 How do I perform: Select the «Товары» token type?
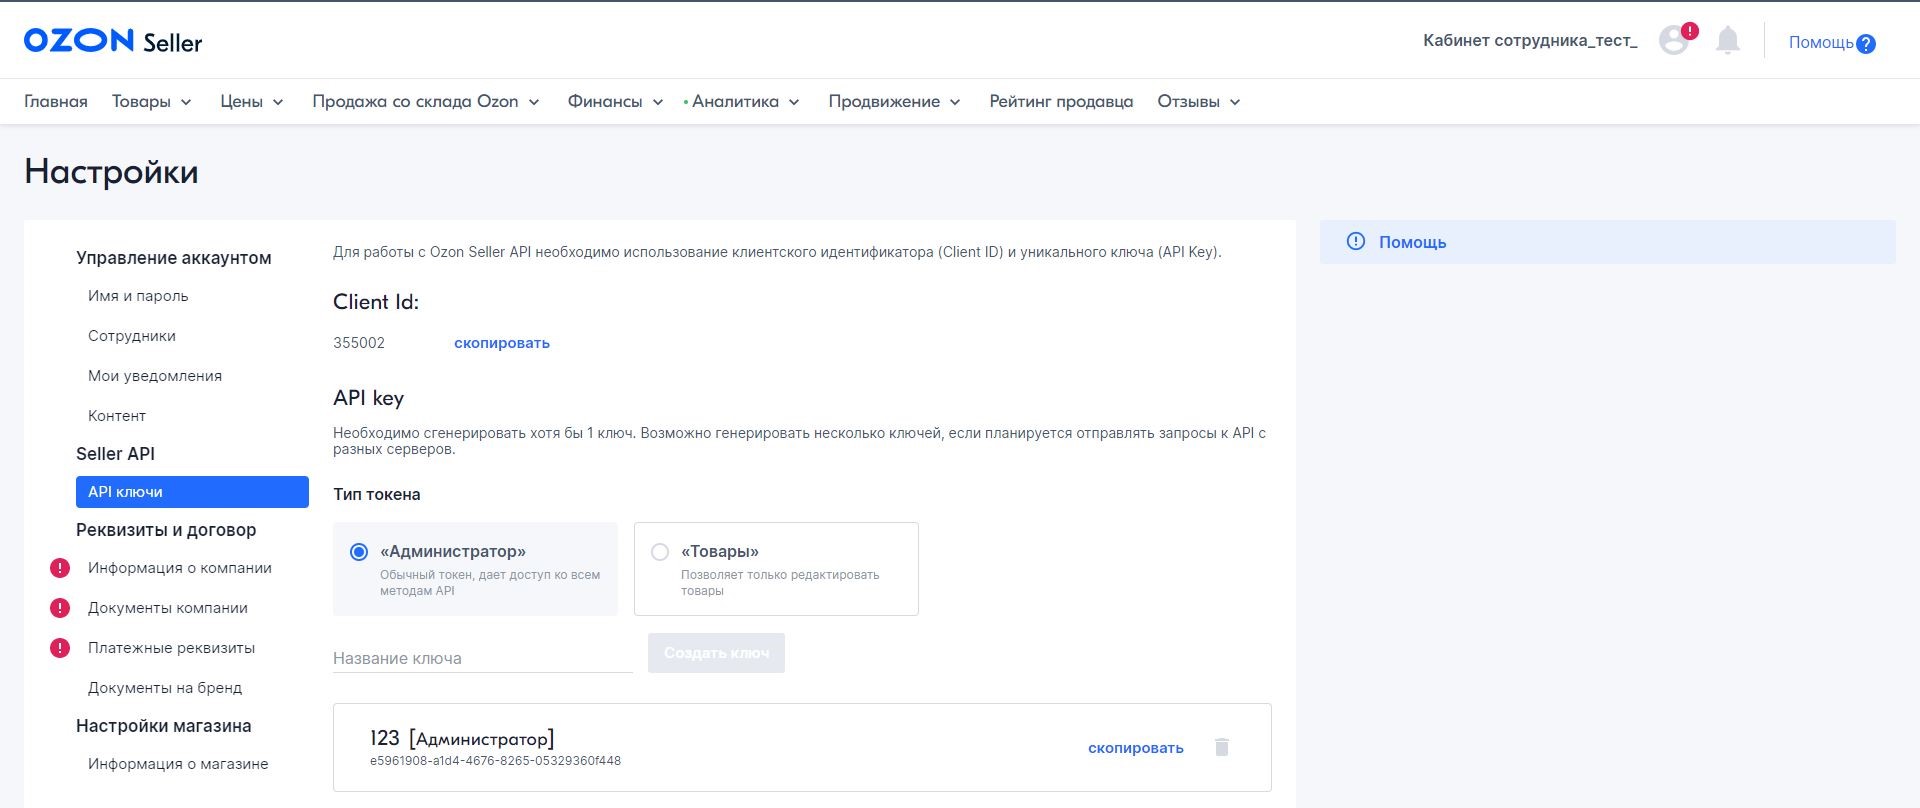tap(660, 552)
